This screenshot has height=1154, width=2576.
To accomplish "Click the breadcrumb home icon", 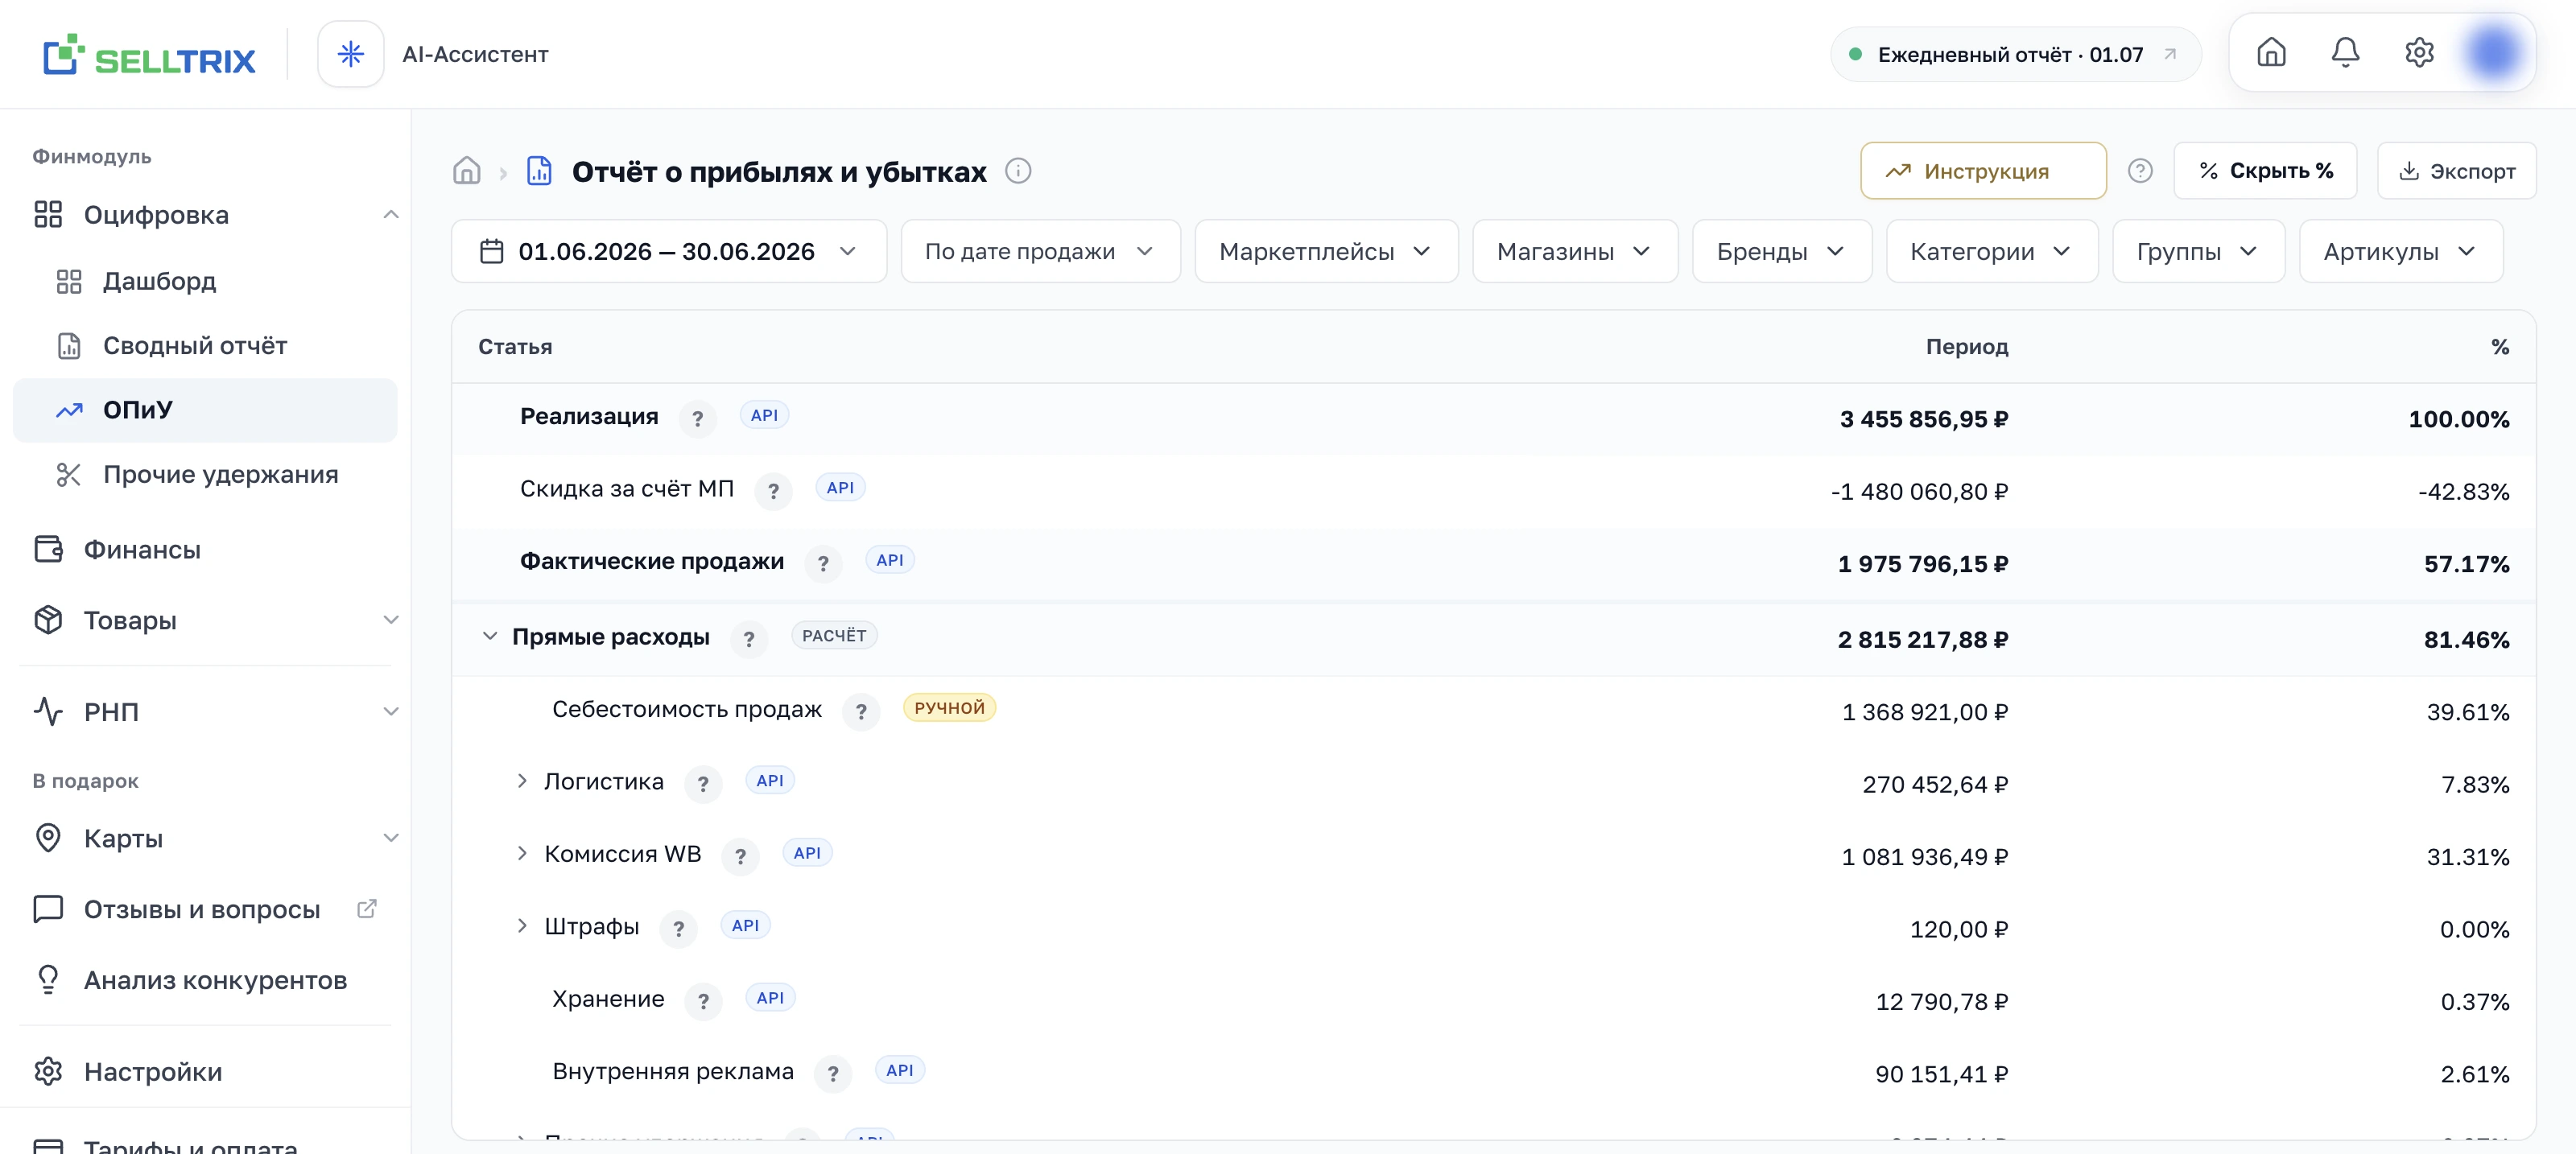I will (x=467, y=171).
